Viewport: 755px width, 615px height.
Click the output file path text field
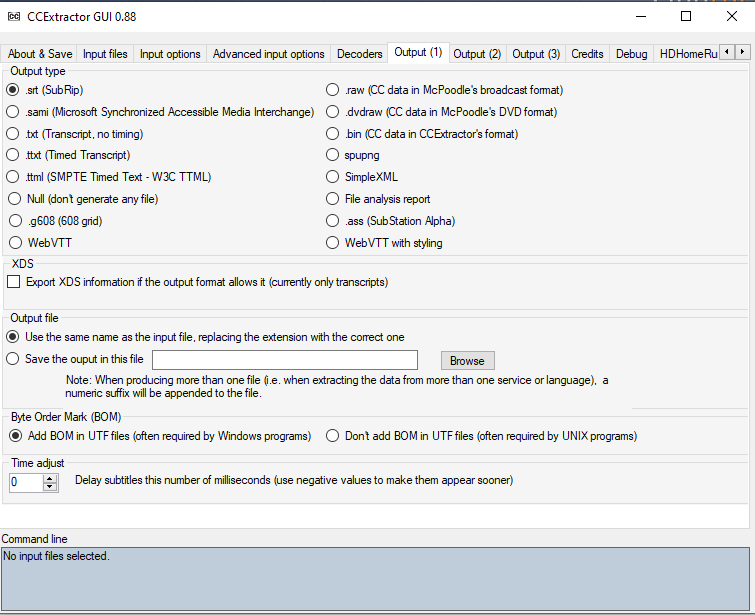click(x=285, y=360)
